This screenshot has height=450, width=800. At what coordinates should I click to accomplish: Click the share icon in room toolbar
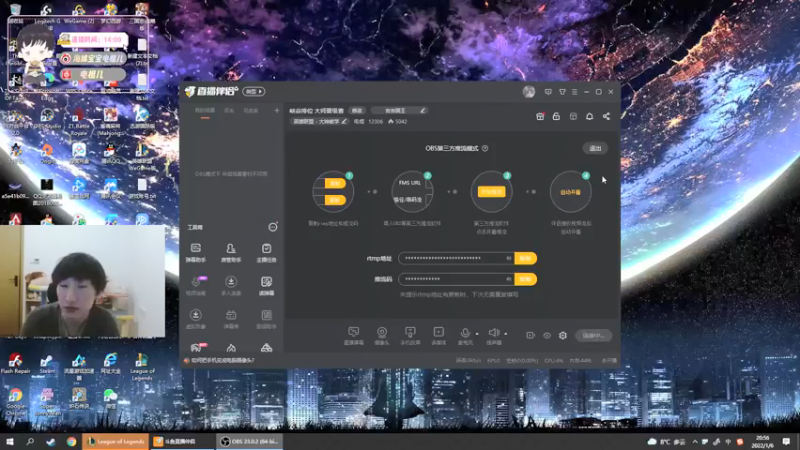coord(606,116)
